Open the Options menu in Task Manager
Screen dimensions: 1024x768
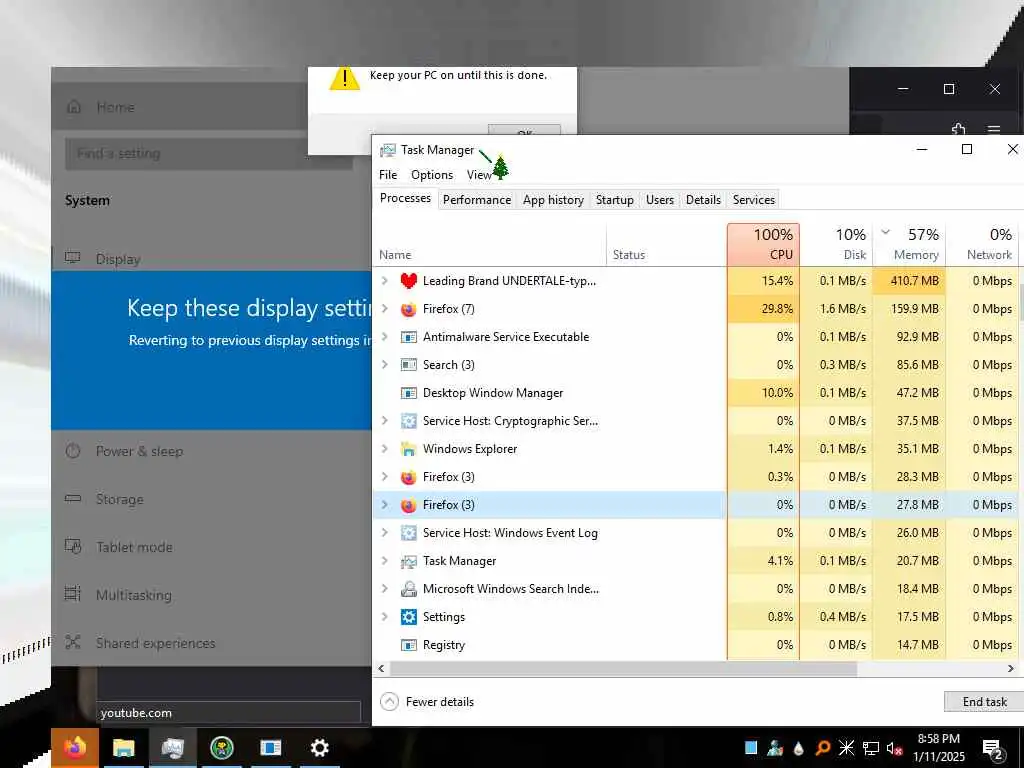tap(432, 175)
